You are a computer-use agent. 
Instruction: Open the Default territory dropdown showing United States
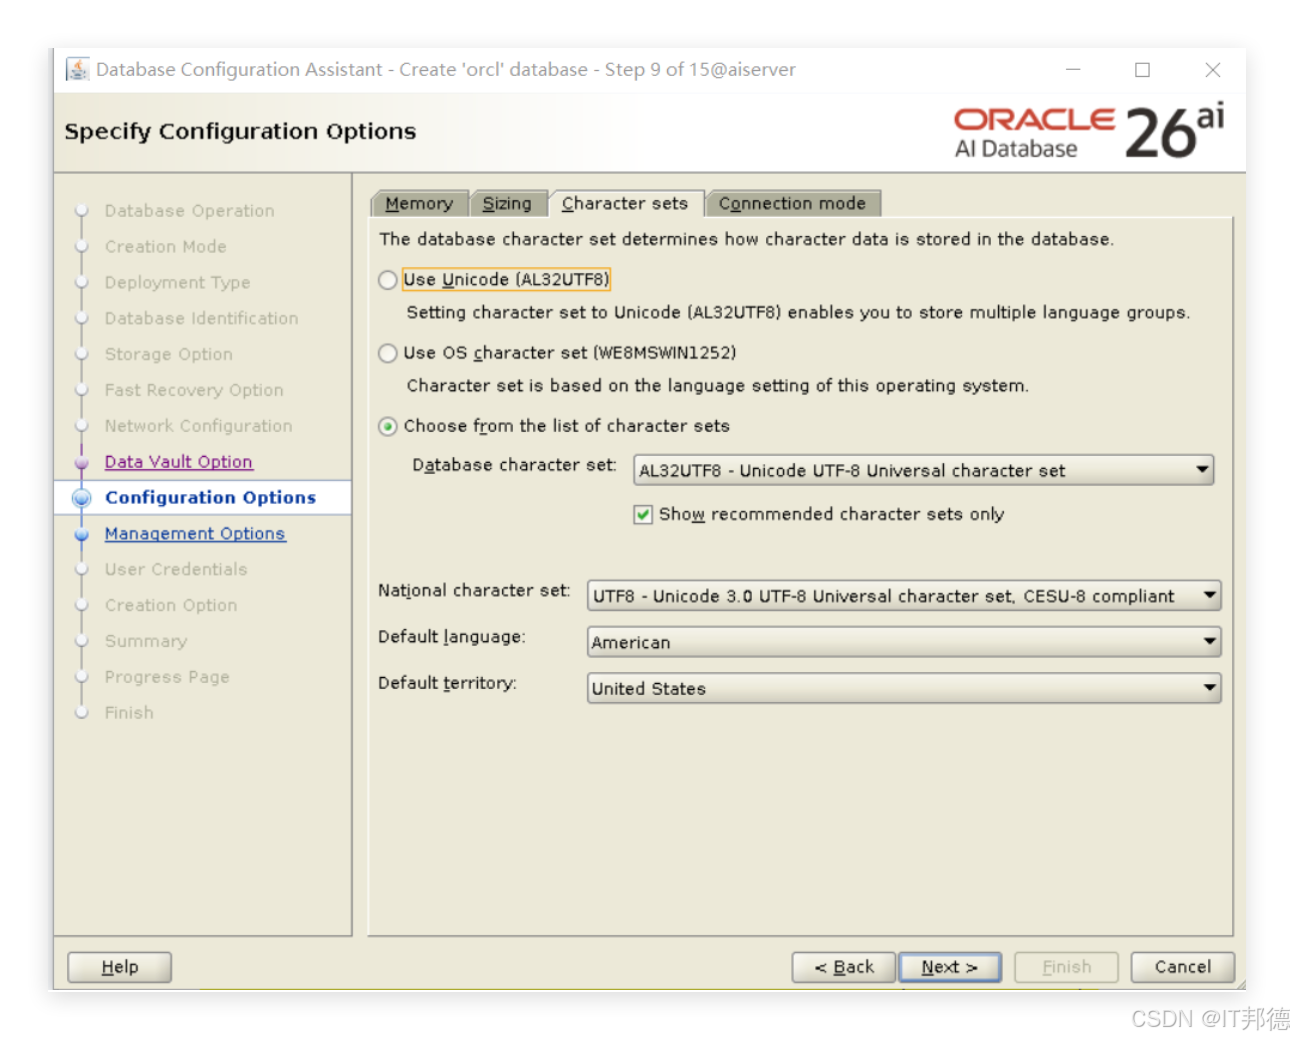pyautogui.click(x=904, y=688)
